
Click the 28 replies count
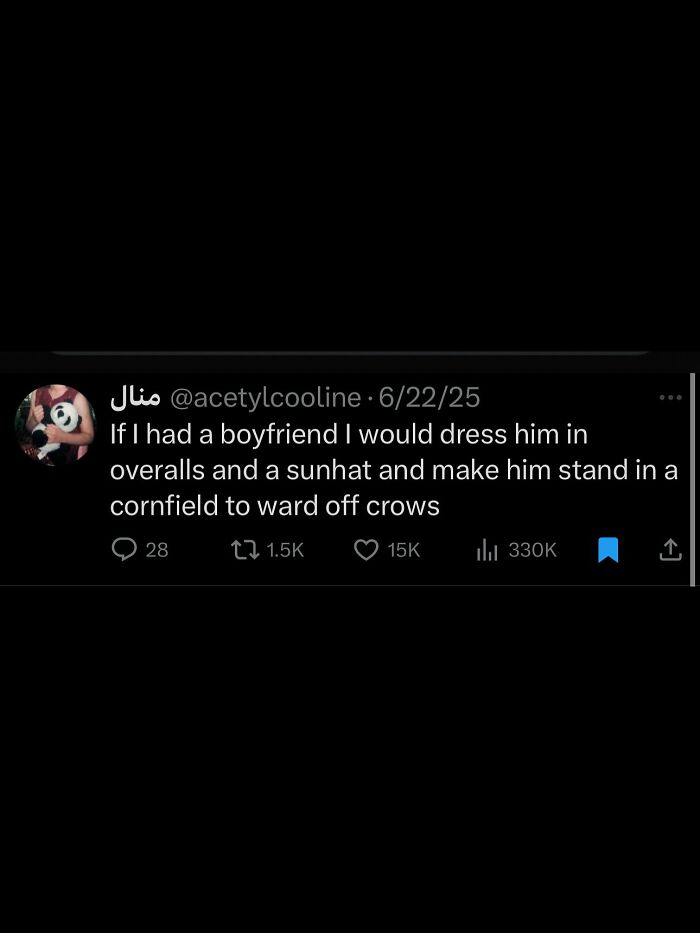coord(157,550)
